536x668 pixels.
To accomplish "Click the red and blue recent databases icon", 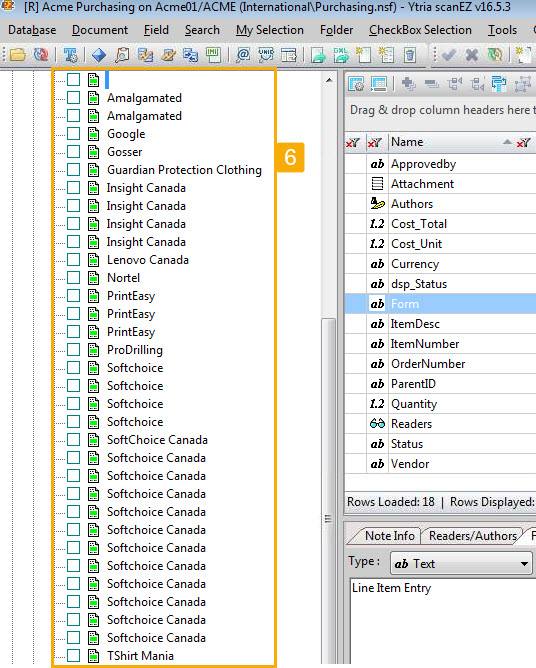I will pyautogui.click(x=41, y=55).
